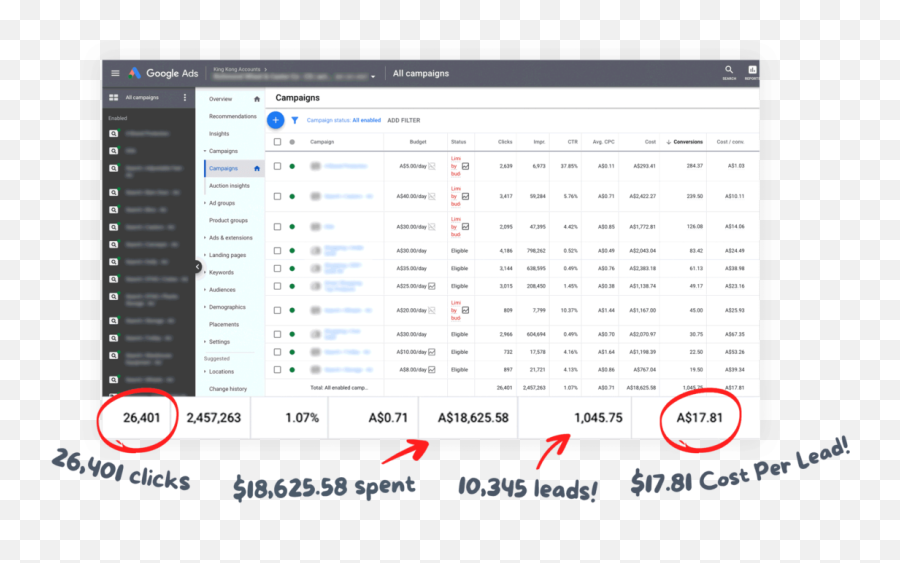
Task: Click green status dot in A$5.00/day row
Action: (292, 166)
